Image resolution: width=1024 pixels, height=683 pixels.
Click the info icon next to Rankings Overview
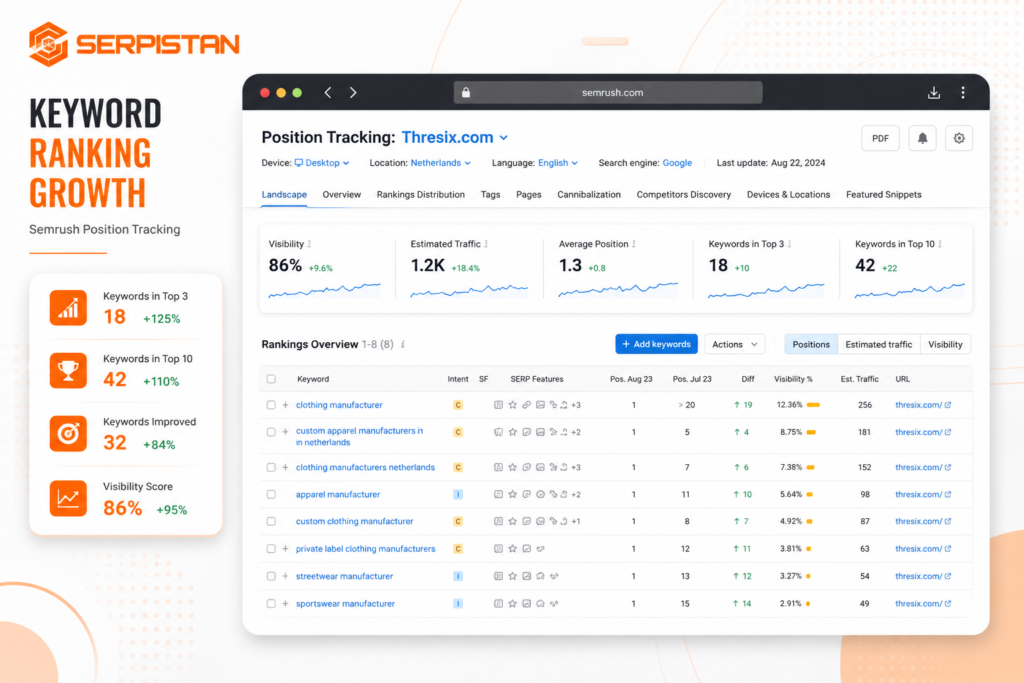tap(403, 344)
